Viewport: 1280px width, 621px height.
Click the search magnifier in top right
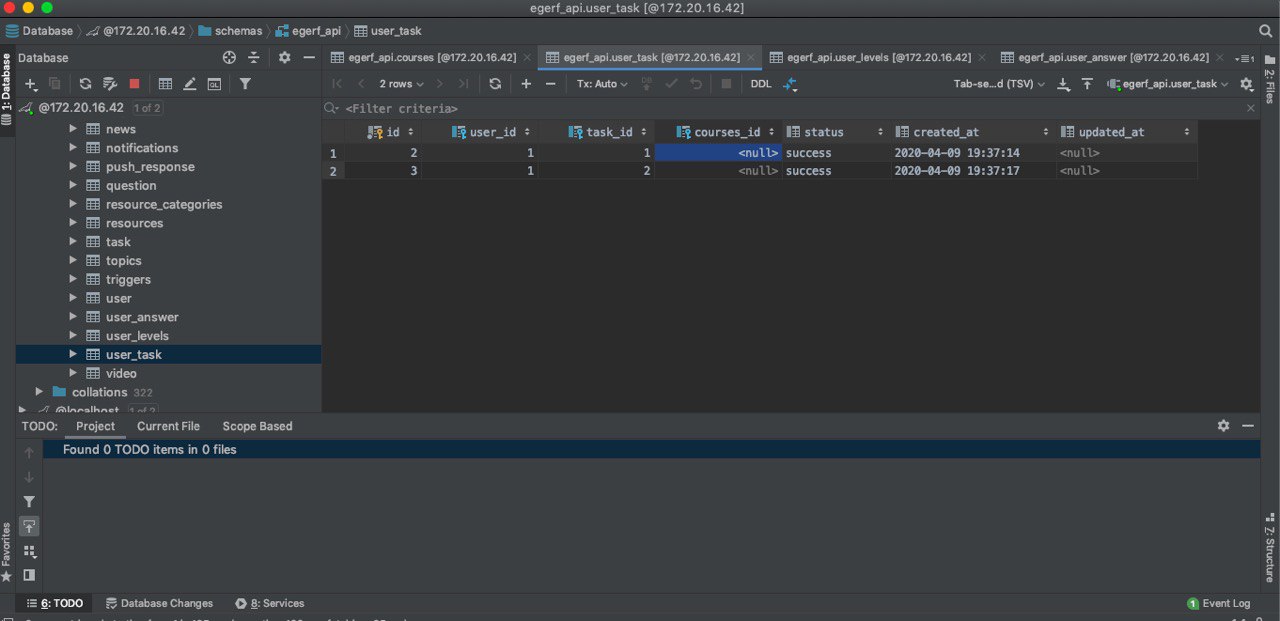[x=1265, y=31]
